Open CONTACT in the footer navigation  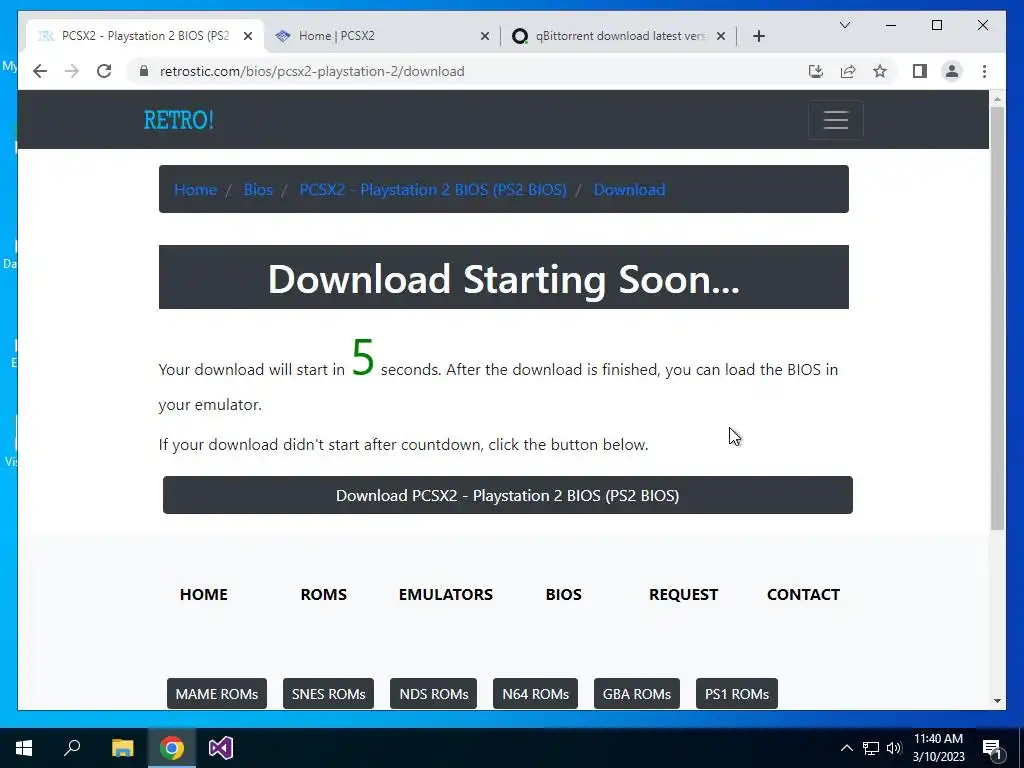[803, 594]
